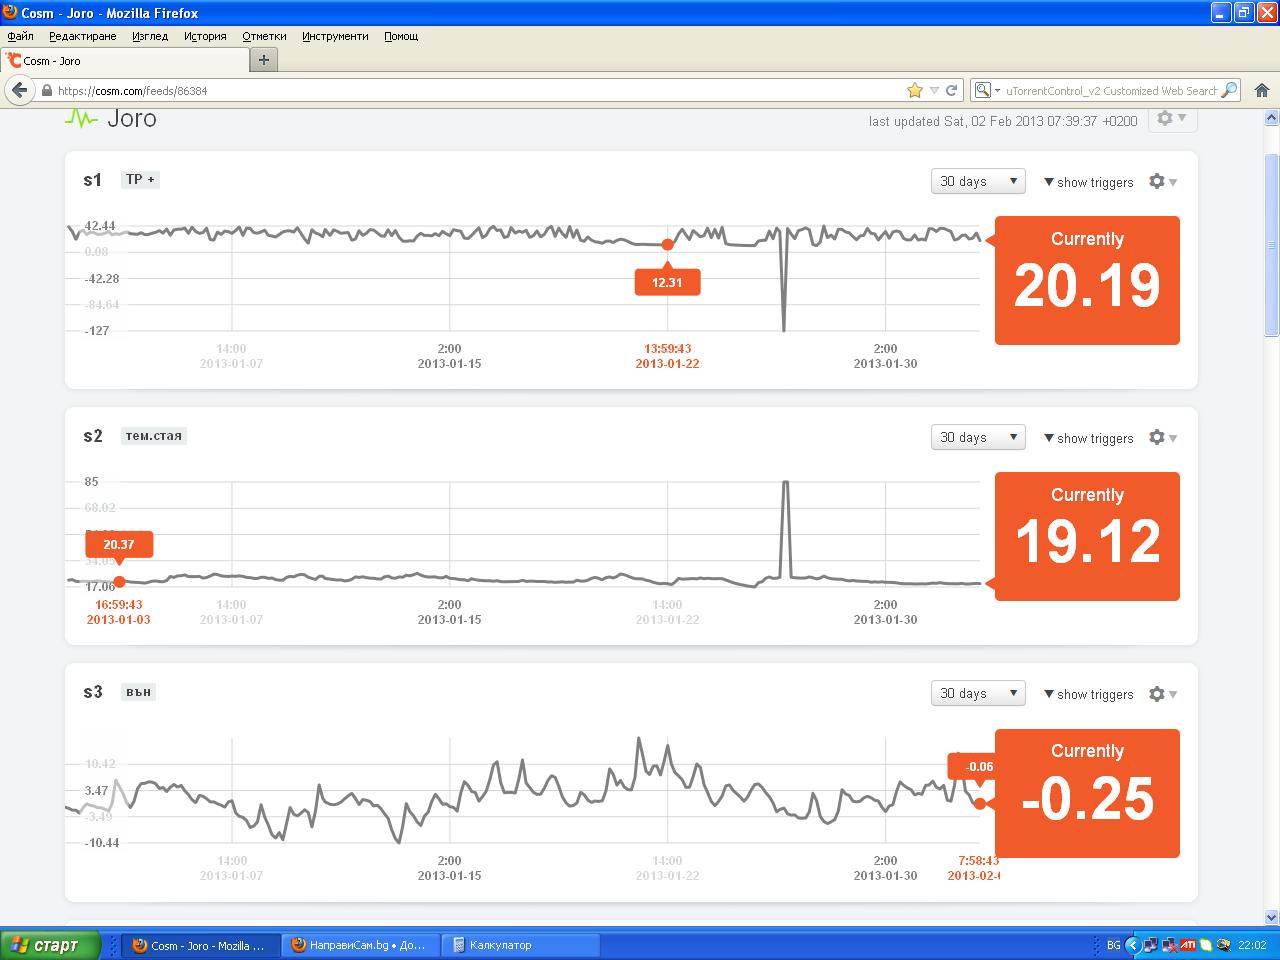Click the reload page icon
Screen dimensions: 1280x960
pos(952,90)
